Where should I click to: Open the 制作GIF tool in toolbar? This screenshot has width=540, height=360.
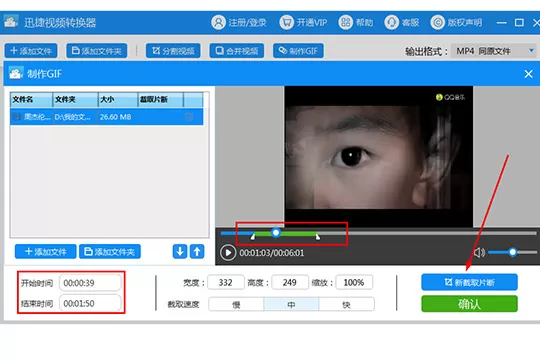(298, 51)
